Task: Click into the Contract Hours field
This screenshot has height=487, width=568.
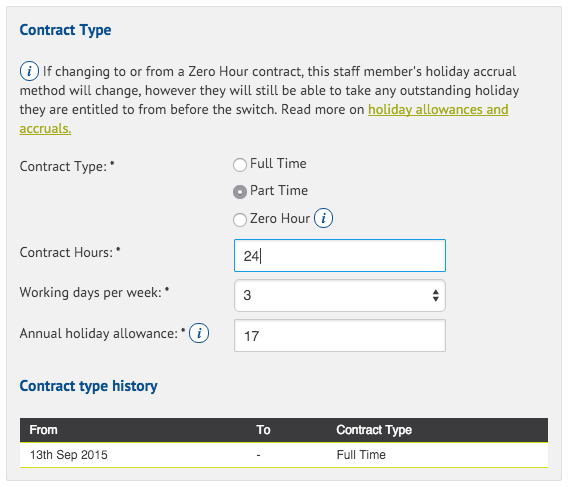Action: [340, 255]
